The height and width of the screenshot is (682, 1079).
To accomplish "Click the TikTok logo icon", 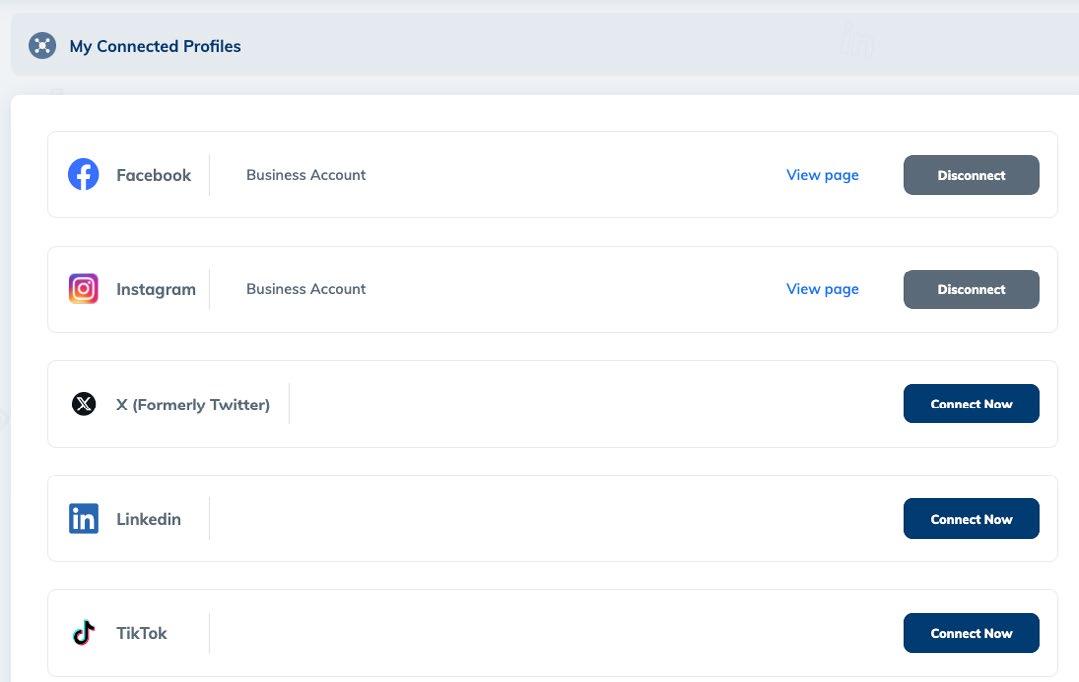I will [x=83, y=633].
